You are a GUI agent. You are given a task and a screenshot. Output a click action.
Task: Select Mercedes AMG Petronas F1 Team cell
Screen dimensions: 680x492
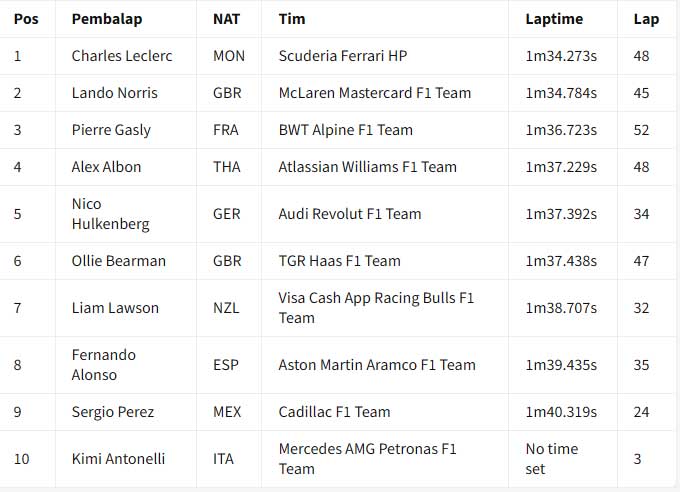368,459
